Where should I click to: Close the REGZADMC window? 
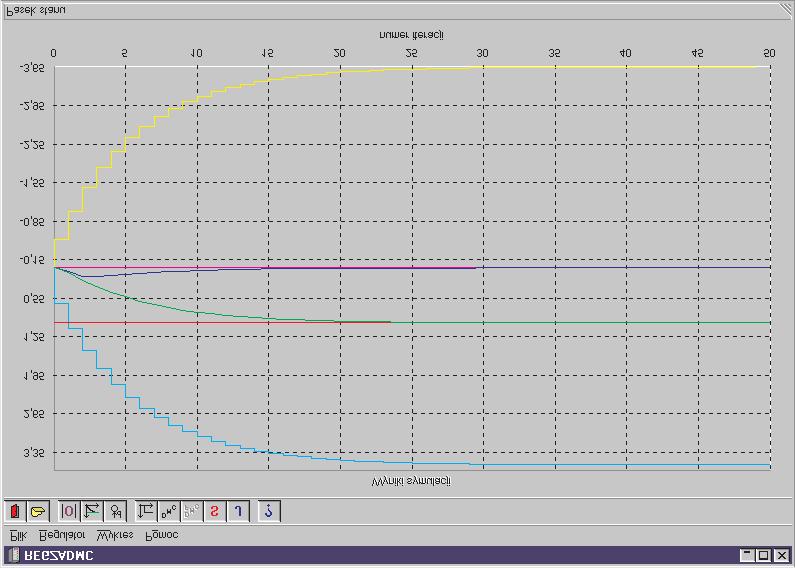coord(781,555)
